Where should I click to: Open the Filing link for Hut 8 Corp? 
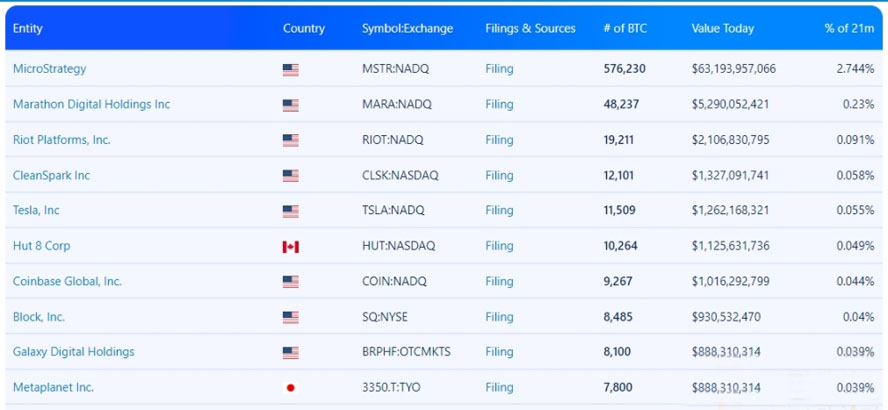point(499,246)
